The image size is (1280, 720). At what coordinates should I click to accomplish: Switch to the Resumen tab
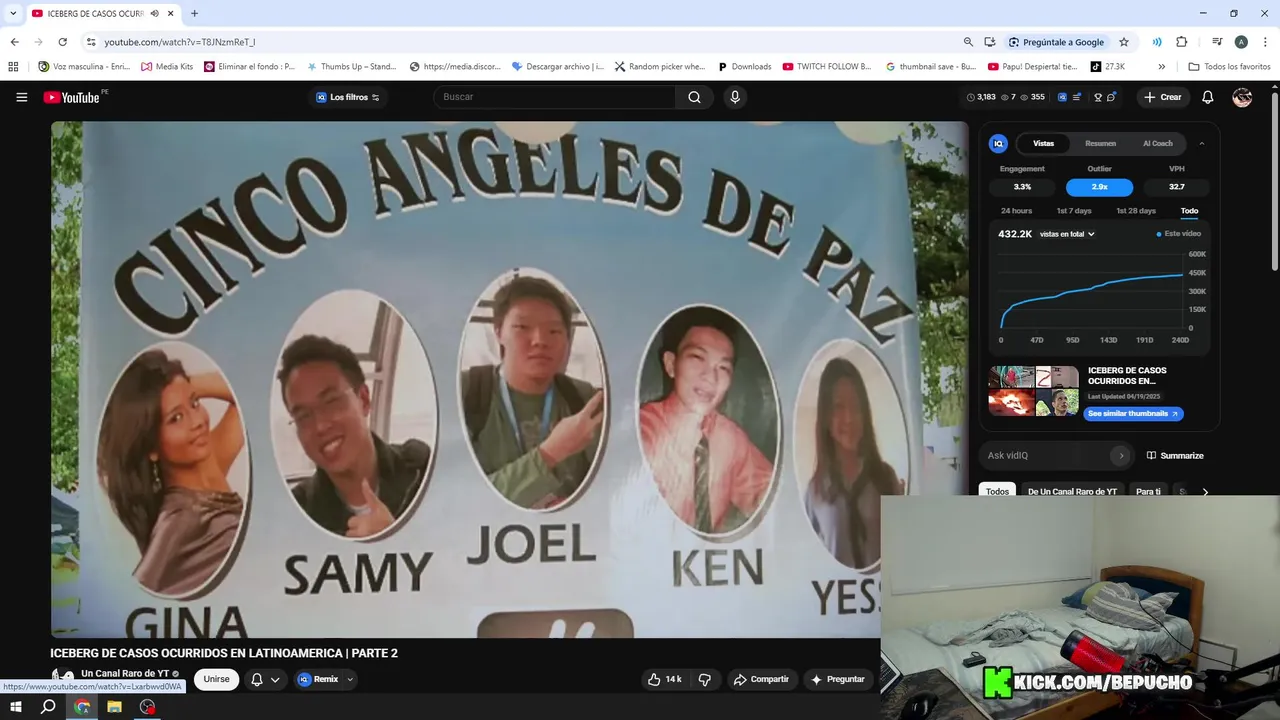click(1100, 143)
